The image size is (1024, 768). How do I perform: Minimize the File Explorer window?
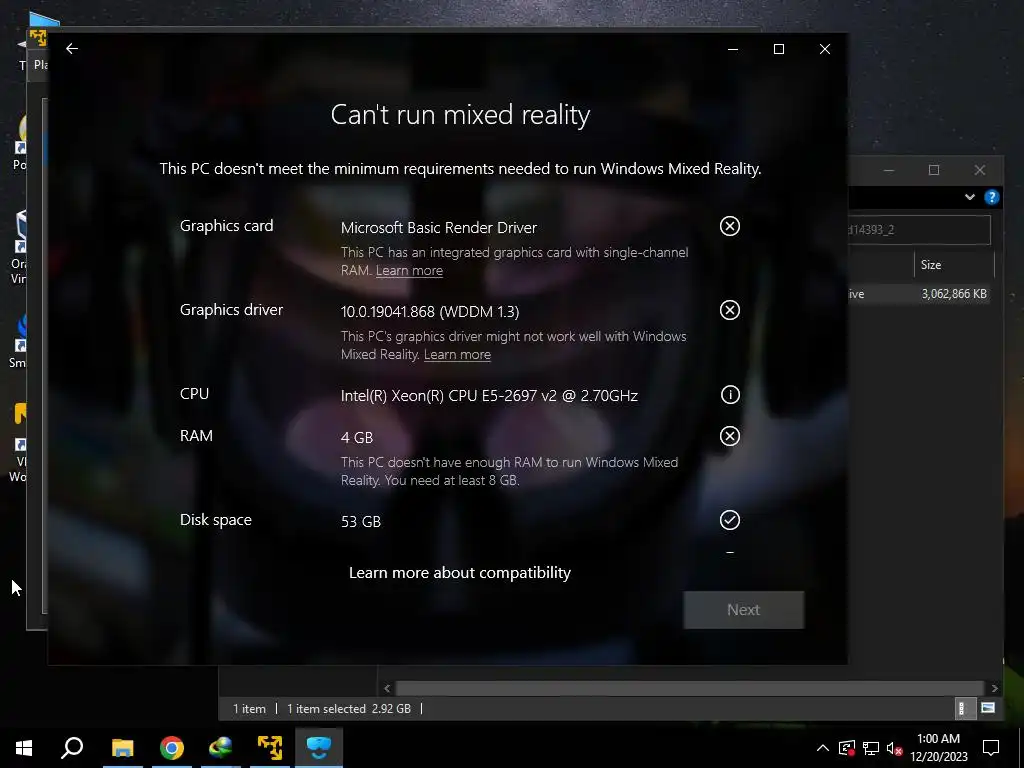click(889, 170)
